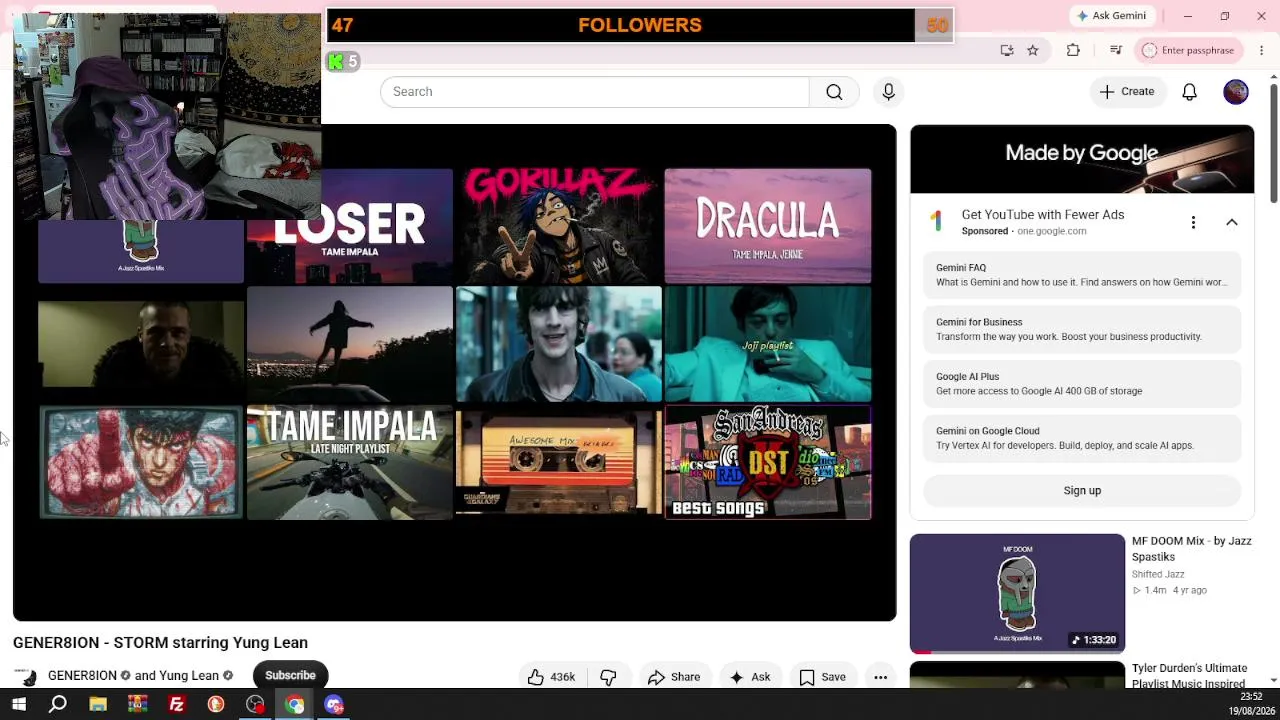The width and height of the screenshot is (1280, 720).
Task: Share the video
Action: 673,677
